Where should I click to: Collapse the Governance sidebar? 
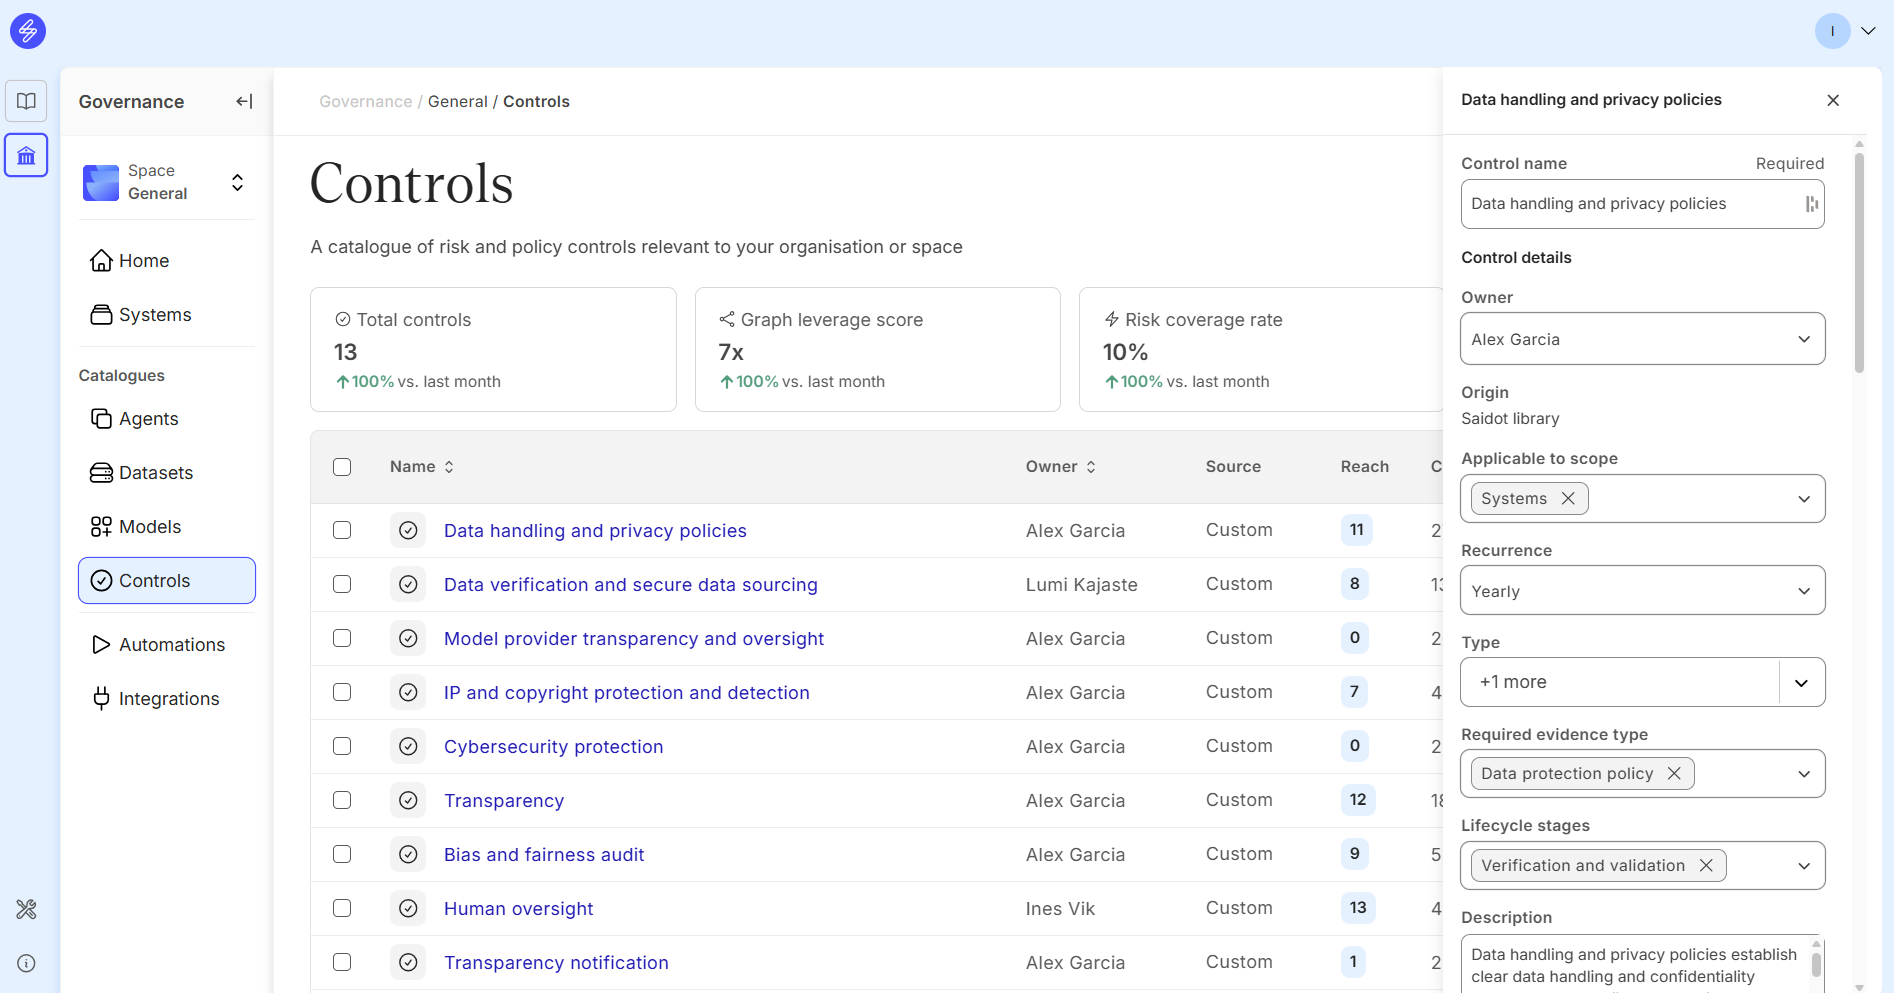point(244,101)
